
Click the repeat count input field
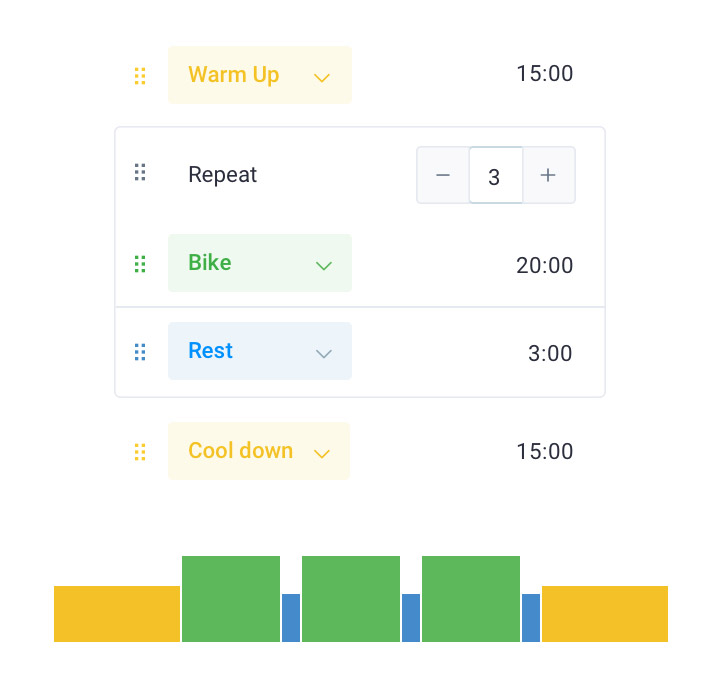(x=495, y=176)
